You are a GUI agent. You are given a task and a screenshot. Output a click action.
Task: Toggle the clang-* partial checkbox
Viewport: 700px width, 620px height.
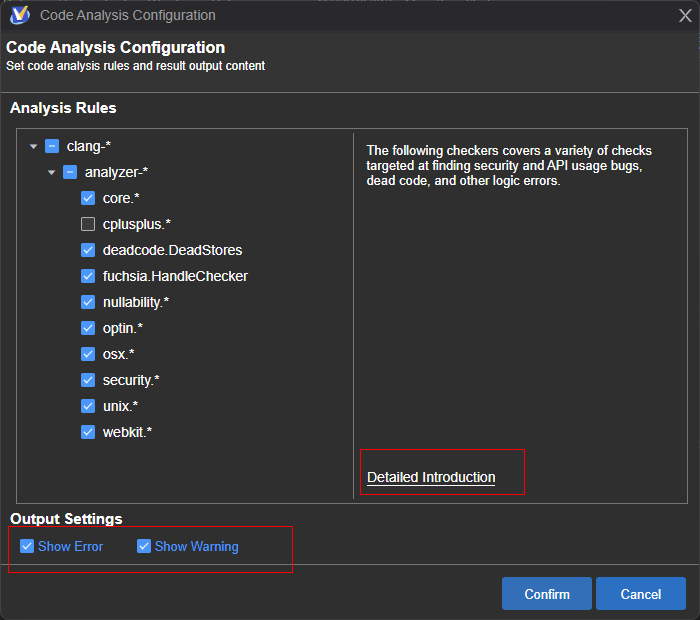[52, 146]
